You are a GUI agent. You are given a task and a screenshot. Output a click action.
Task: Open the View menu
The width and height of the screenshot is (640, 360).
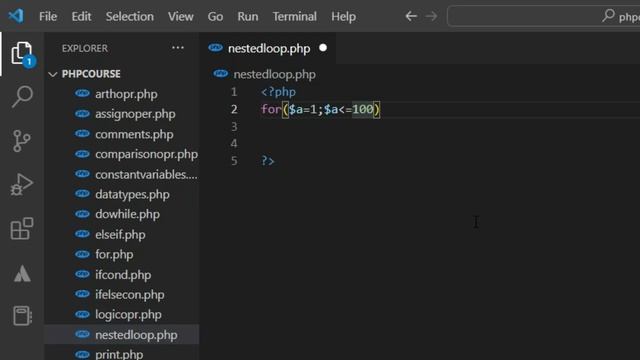coord(180,16)
